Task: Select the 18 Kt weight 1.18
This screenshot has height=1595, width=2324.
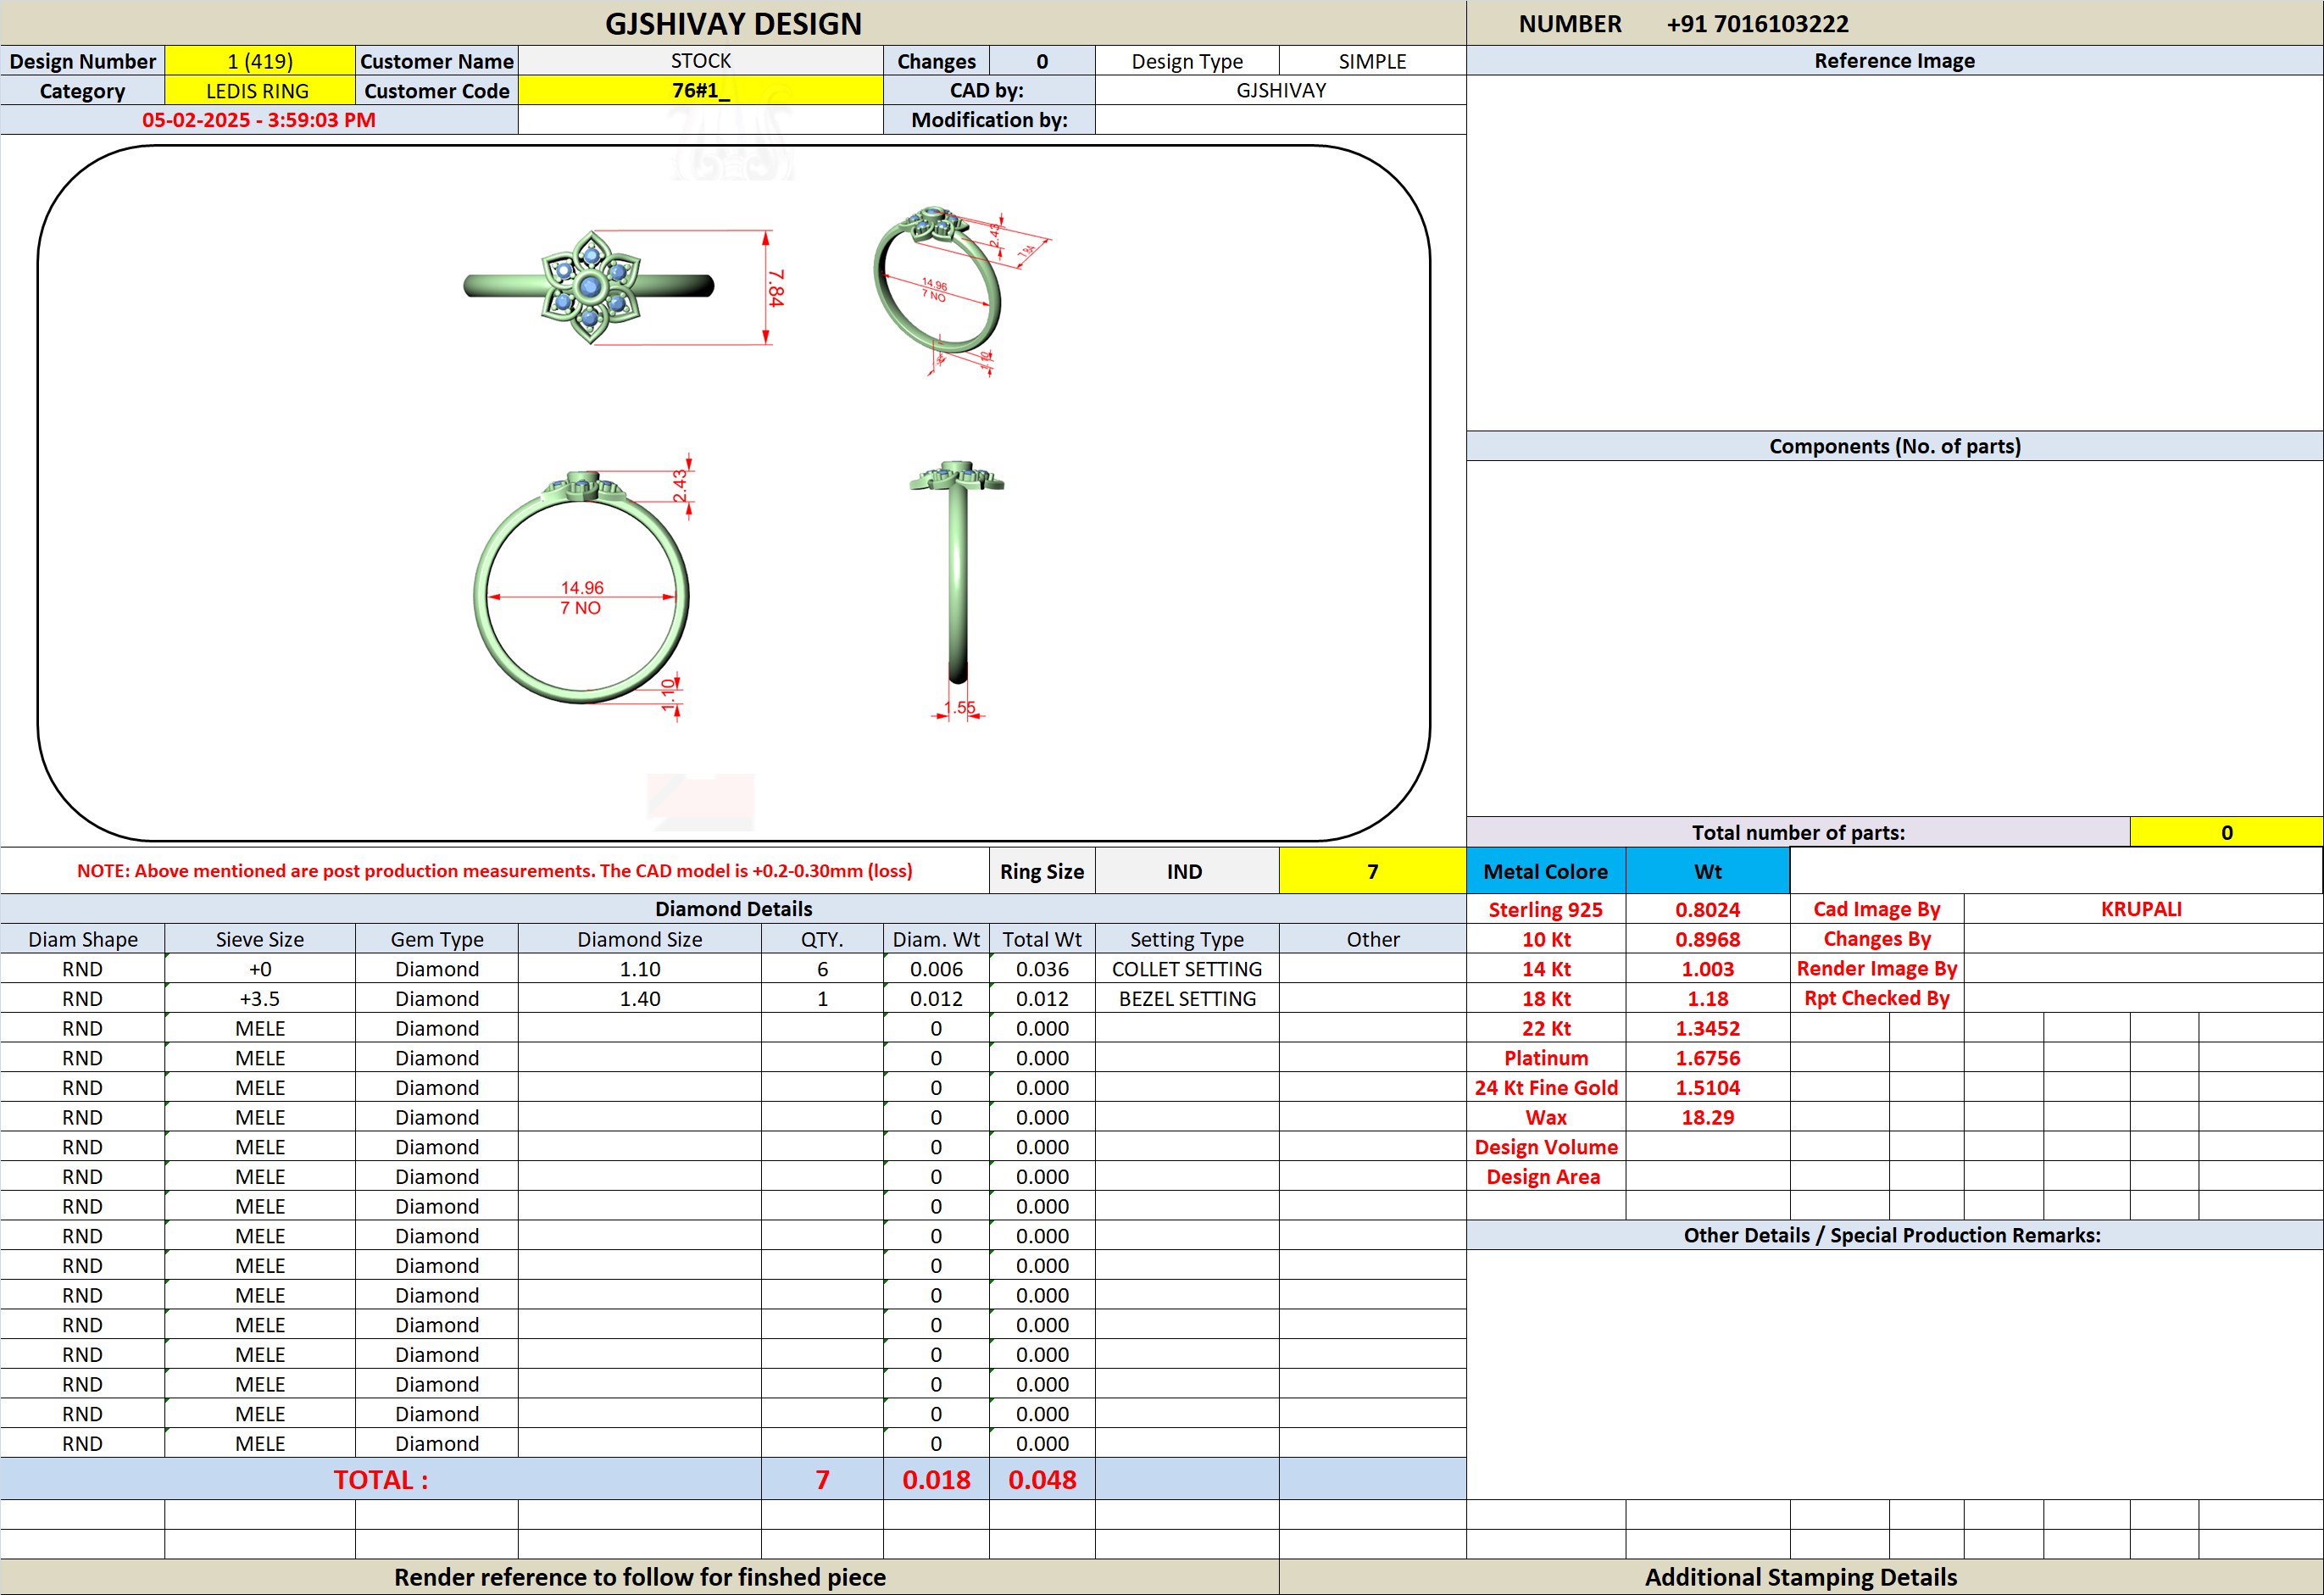Action: 1708,999
